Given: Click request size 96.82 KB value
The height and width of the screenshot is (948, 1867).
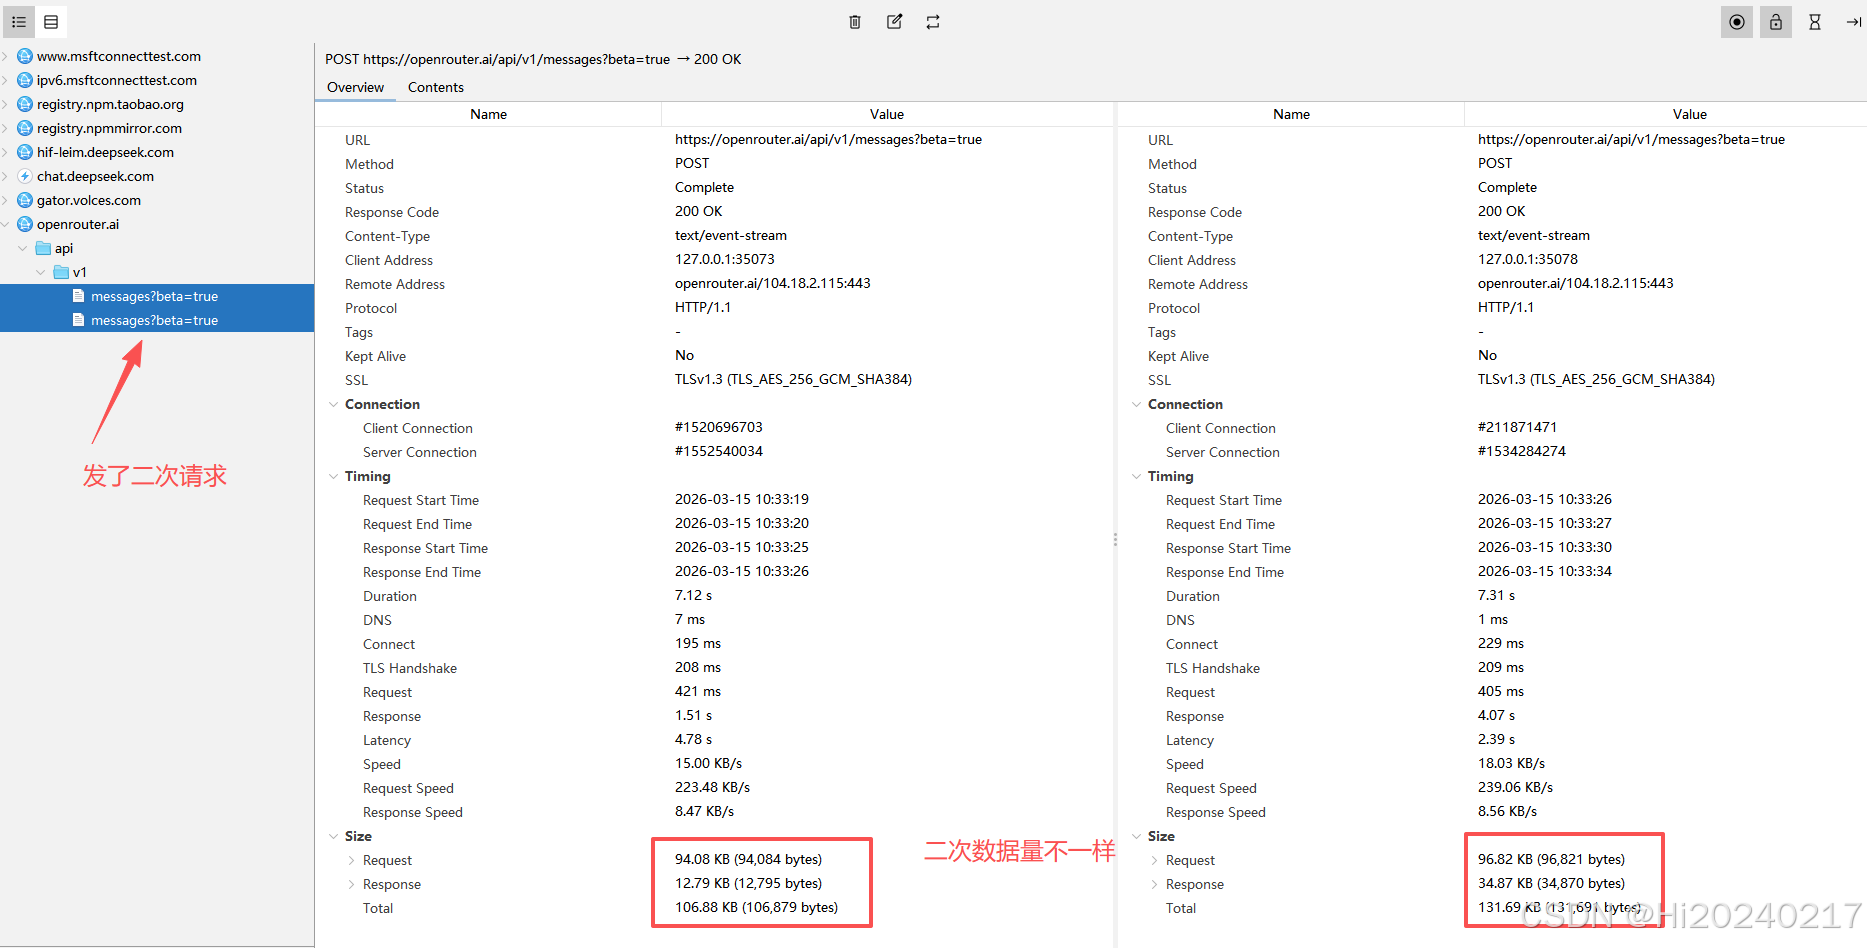Looking at the screenshot, I should (x=1551, y=859).
